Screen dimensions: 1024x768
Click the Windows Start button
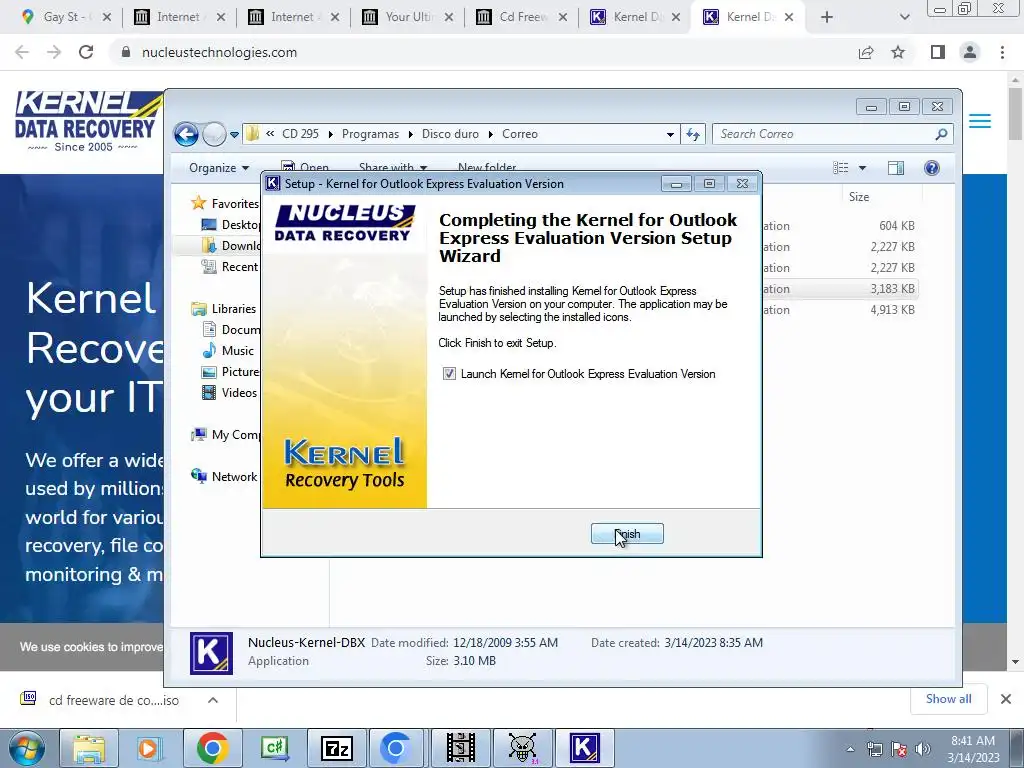point(27,748)
